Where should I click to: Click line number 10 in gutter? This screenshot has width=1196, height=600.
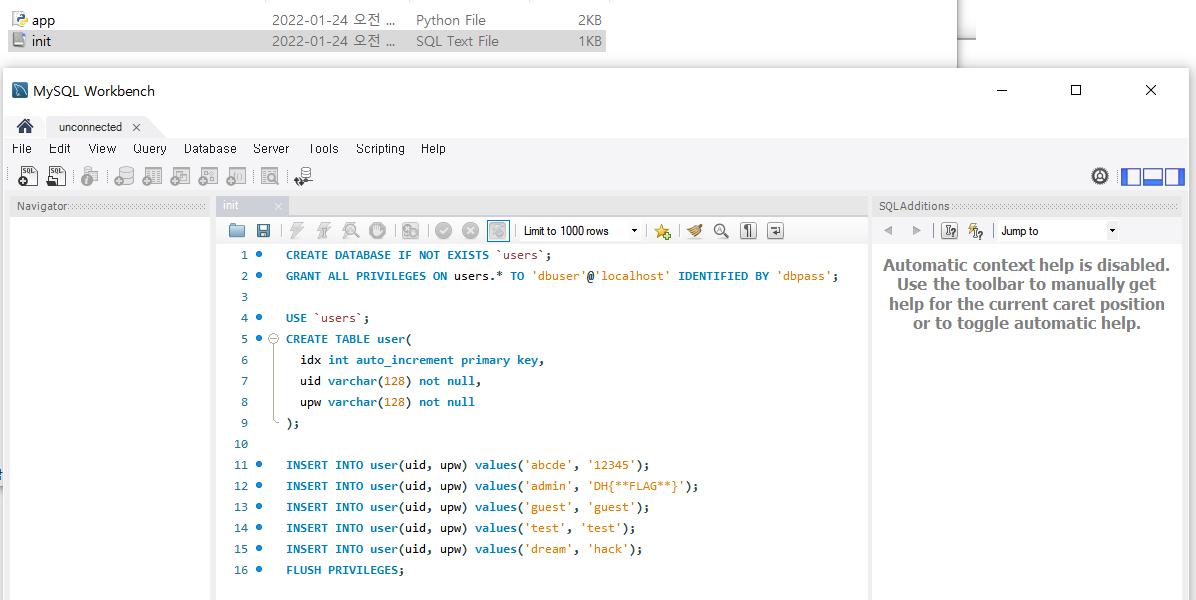click(x=241, y=444)
